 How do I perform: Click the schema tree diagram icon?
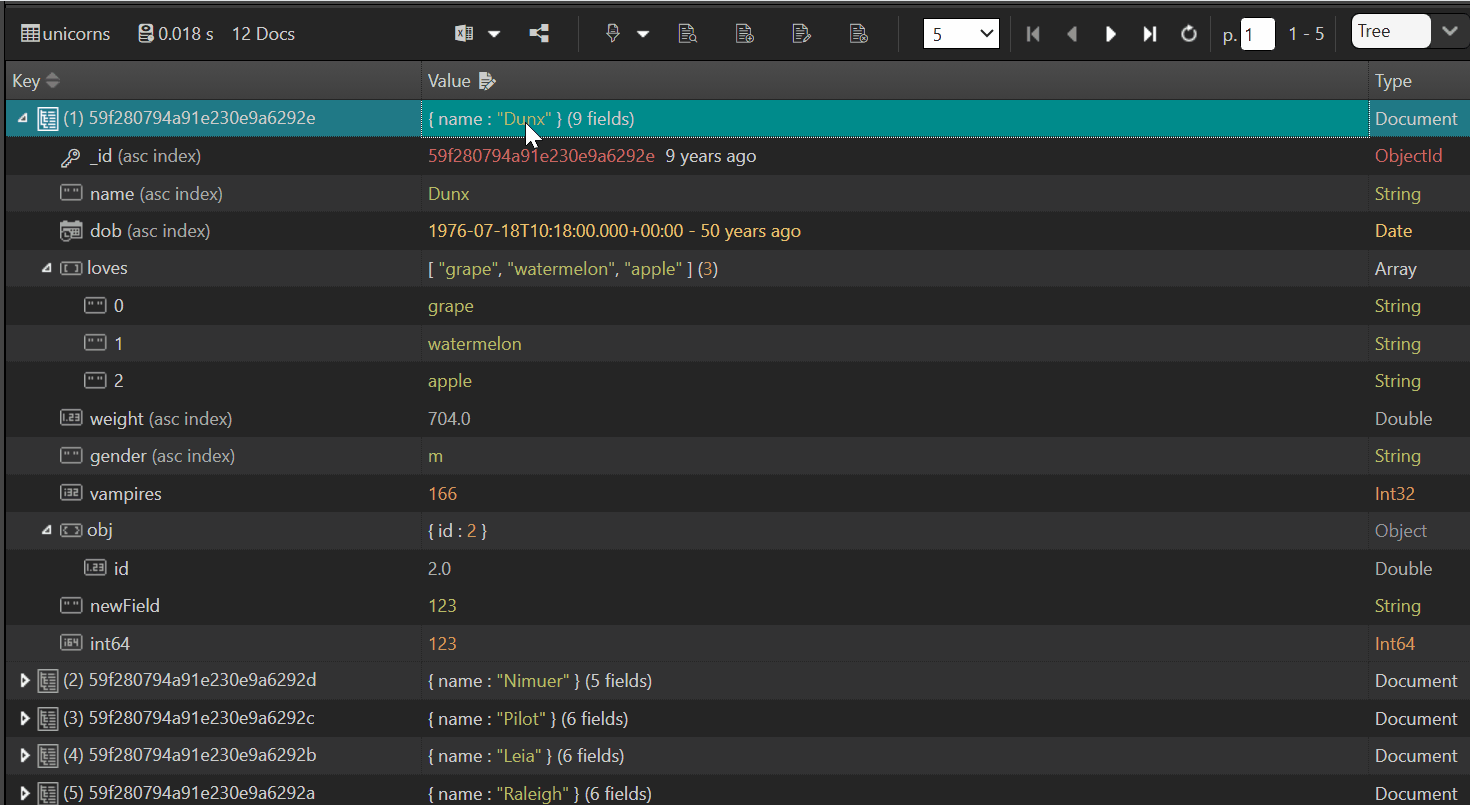539,34
